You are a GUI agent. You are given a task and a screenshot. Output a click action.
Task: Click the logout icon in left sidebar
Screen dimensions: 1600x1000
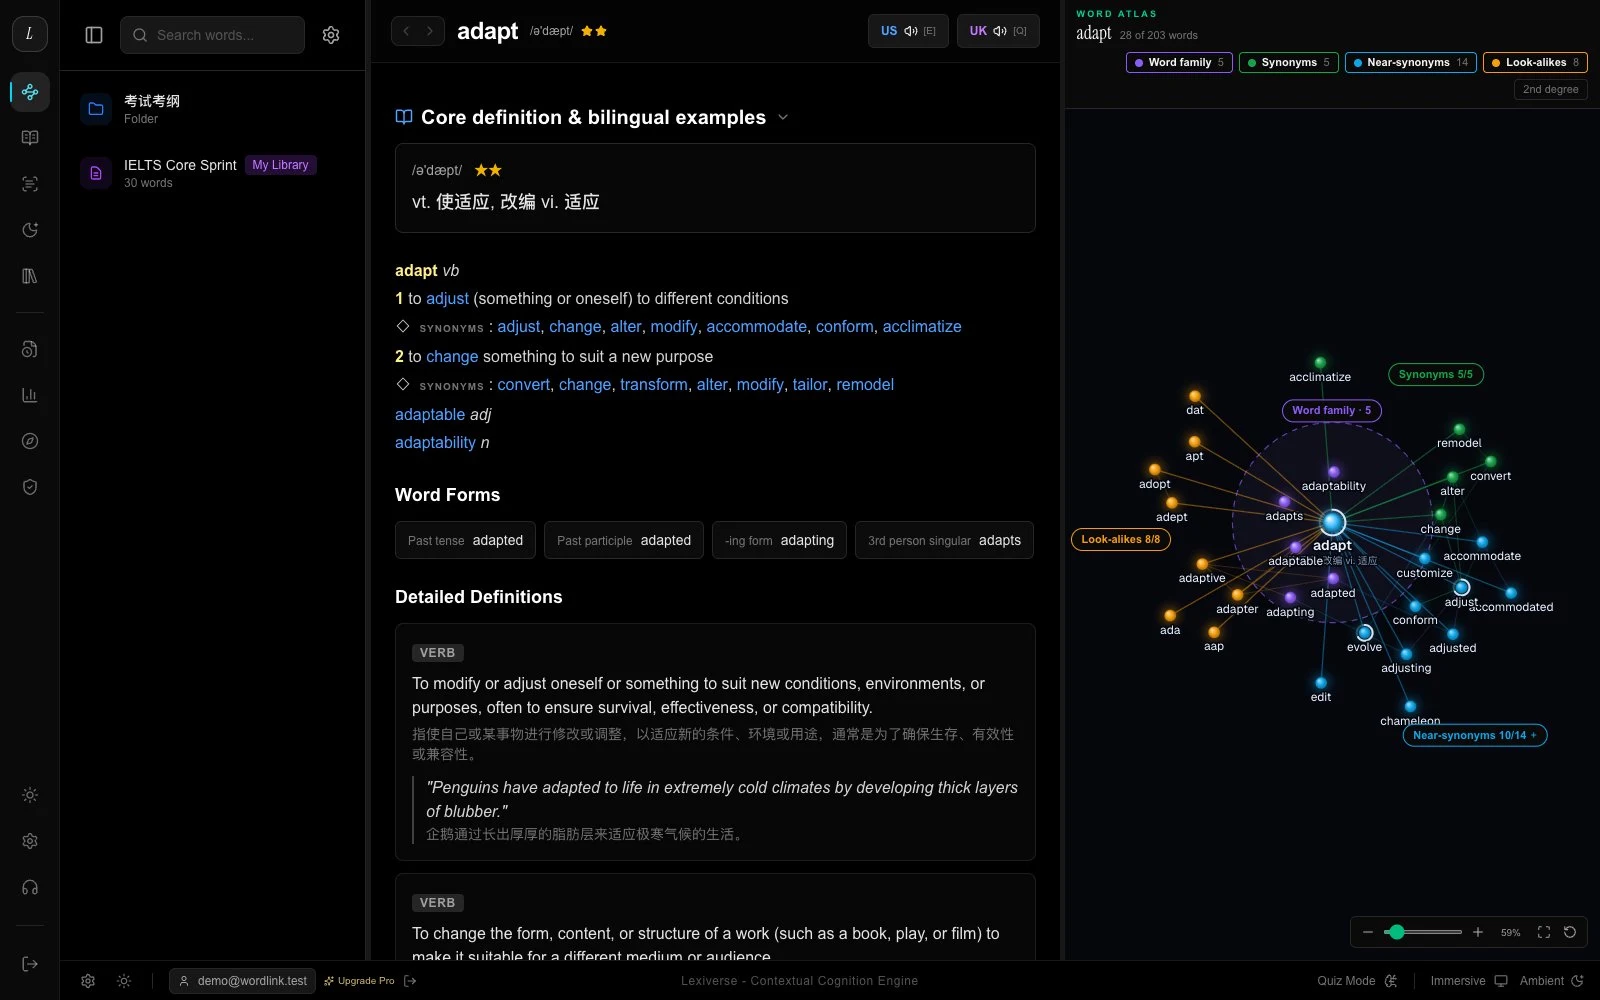tap(30, 964)
